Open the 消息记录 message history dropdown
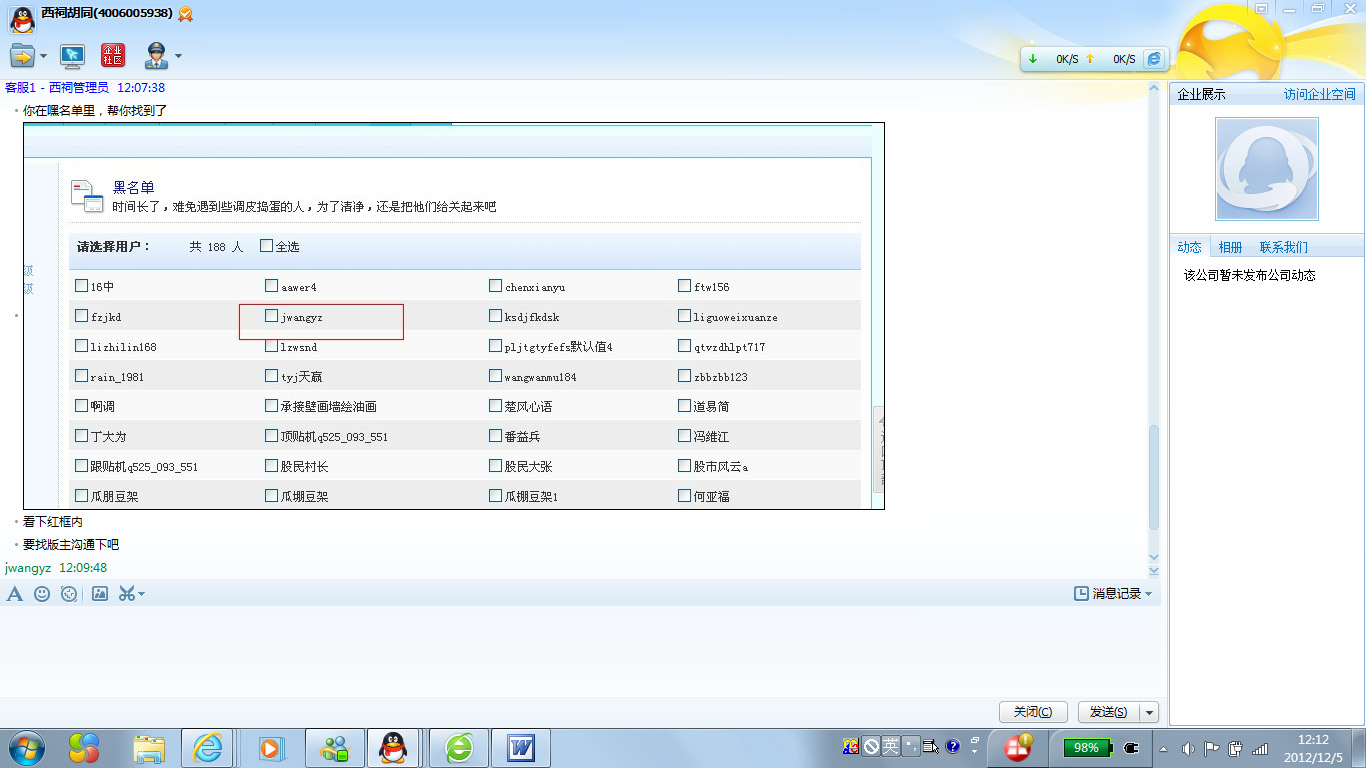Viewport: 1366px width, 768px height. click(1112, 594)
